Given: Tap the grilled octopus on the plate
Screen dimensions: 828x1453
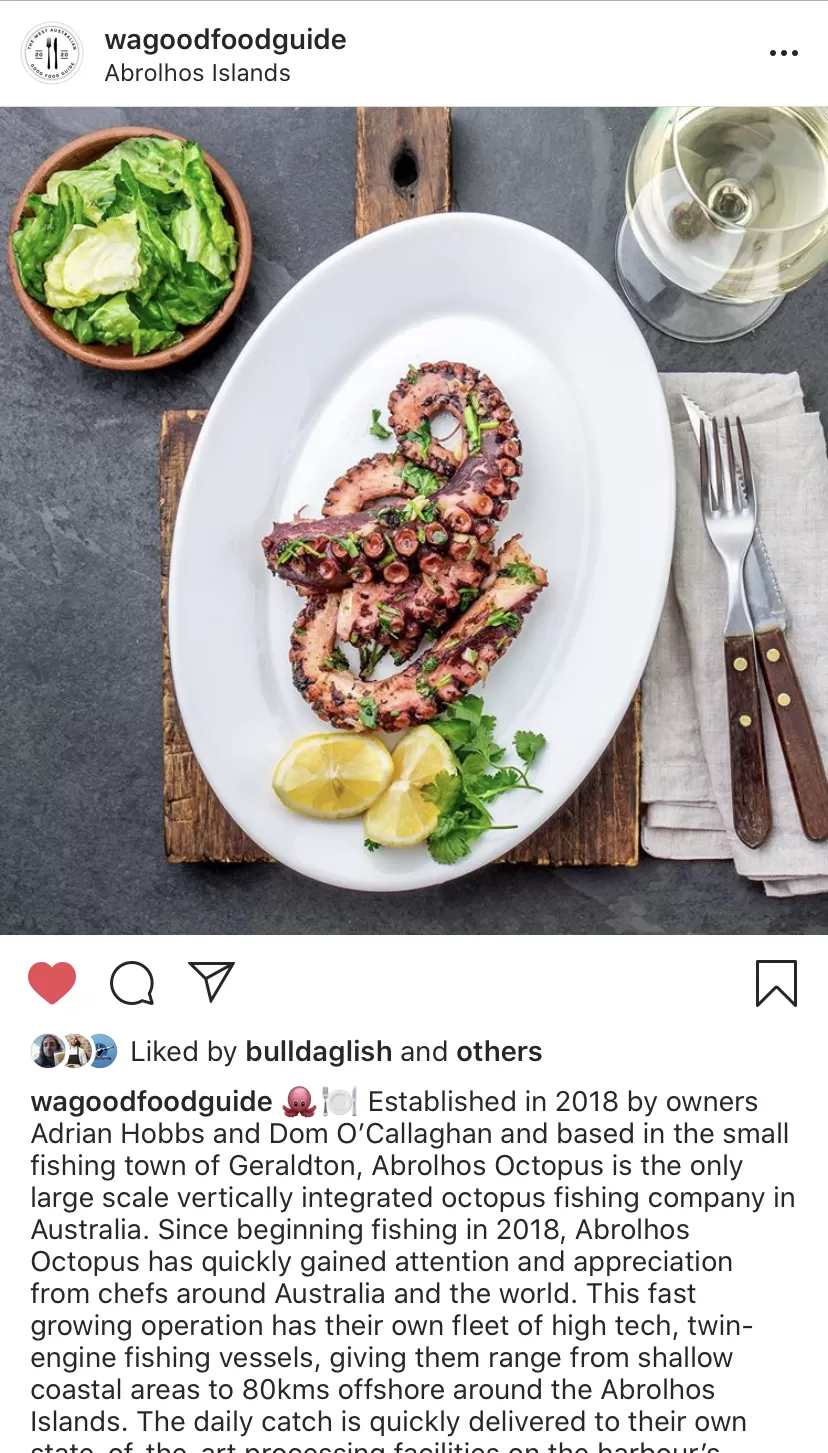Looking at the screenshot, I should (405, 545).
